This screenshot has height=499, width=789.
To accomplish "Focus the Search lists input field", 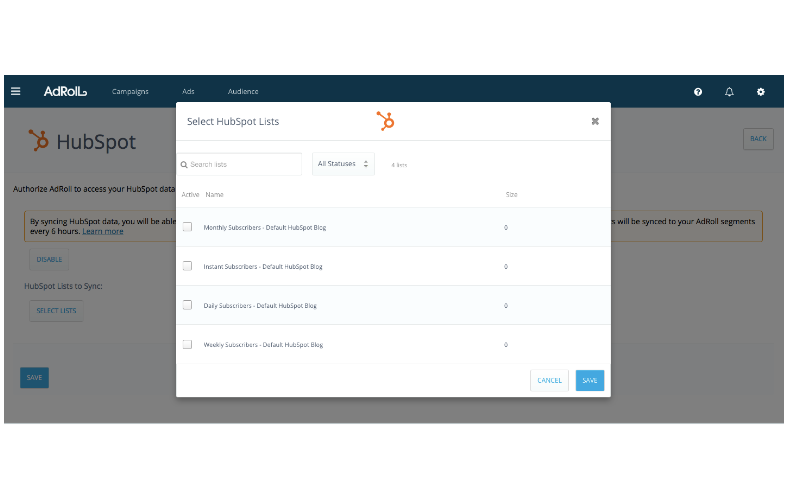I will (x=240, y=164).
